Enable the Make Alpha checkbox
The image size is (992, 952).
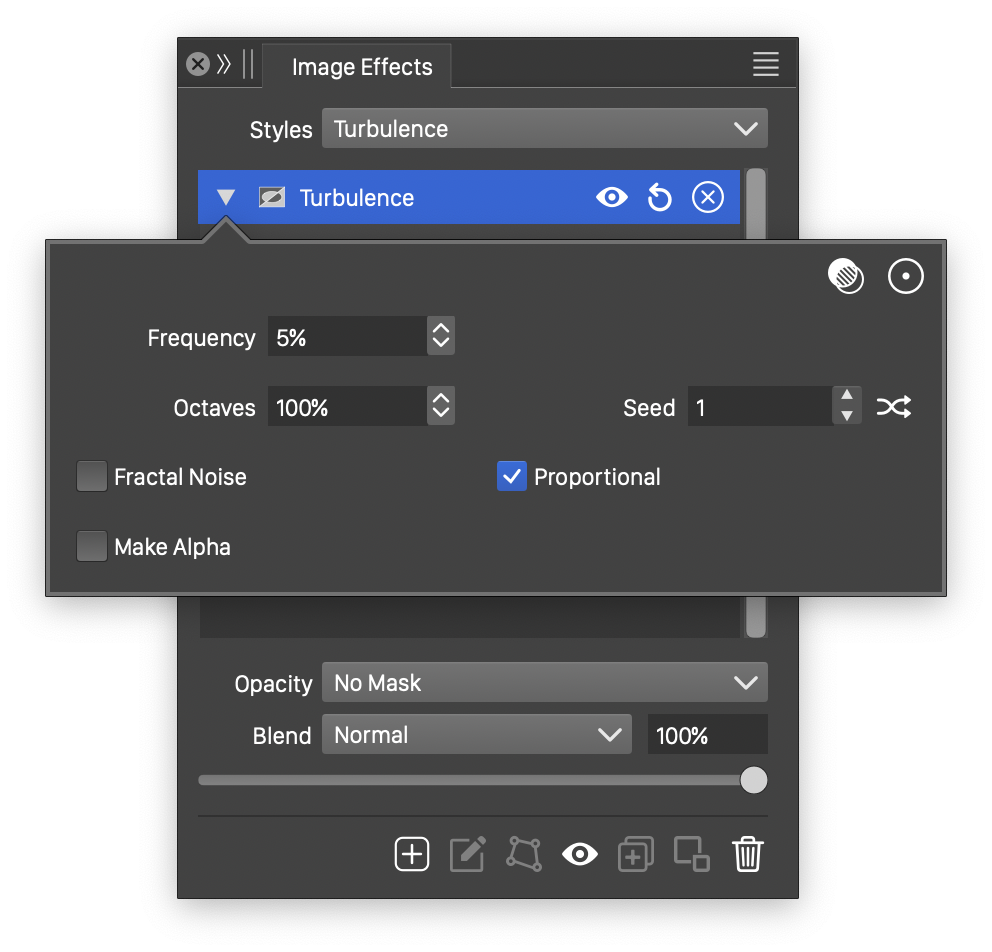92,547
